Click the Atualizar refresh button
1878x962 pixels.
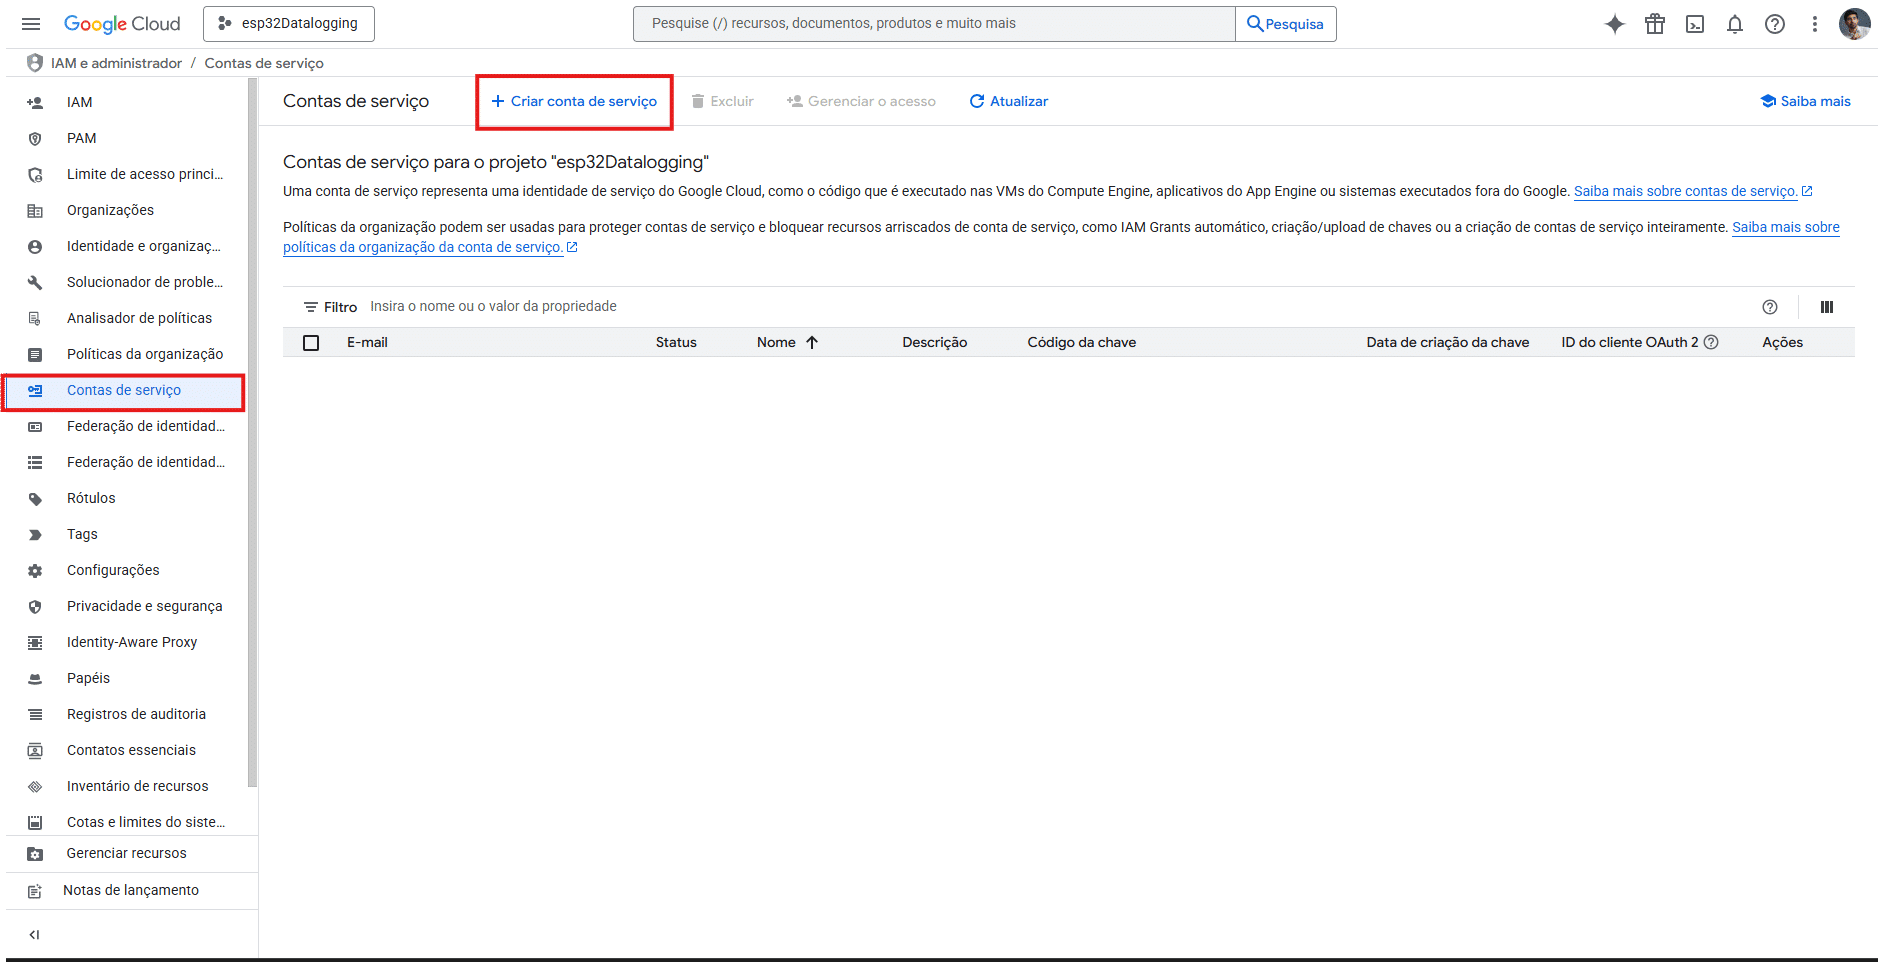1008,101
